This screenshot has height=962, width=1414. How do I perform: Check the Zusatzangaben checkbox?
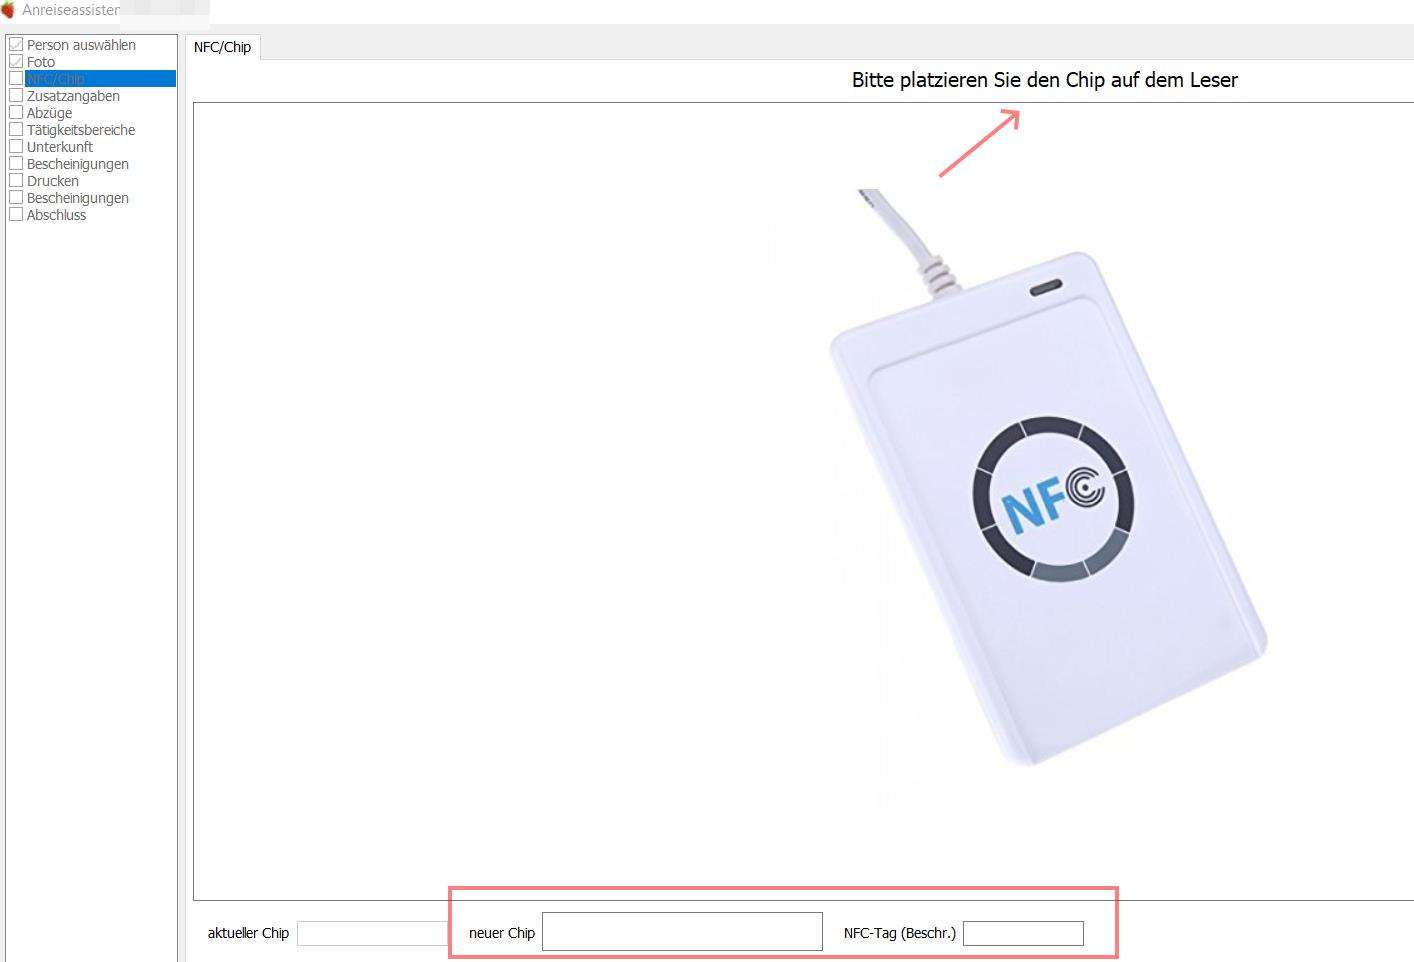[x=16, y=96]
